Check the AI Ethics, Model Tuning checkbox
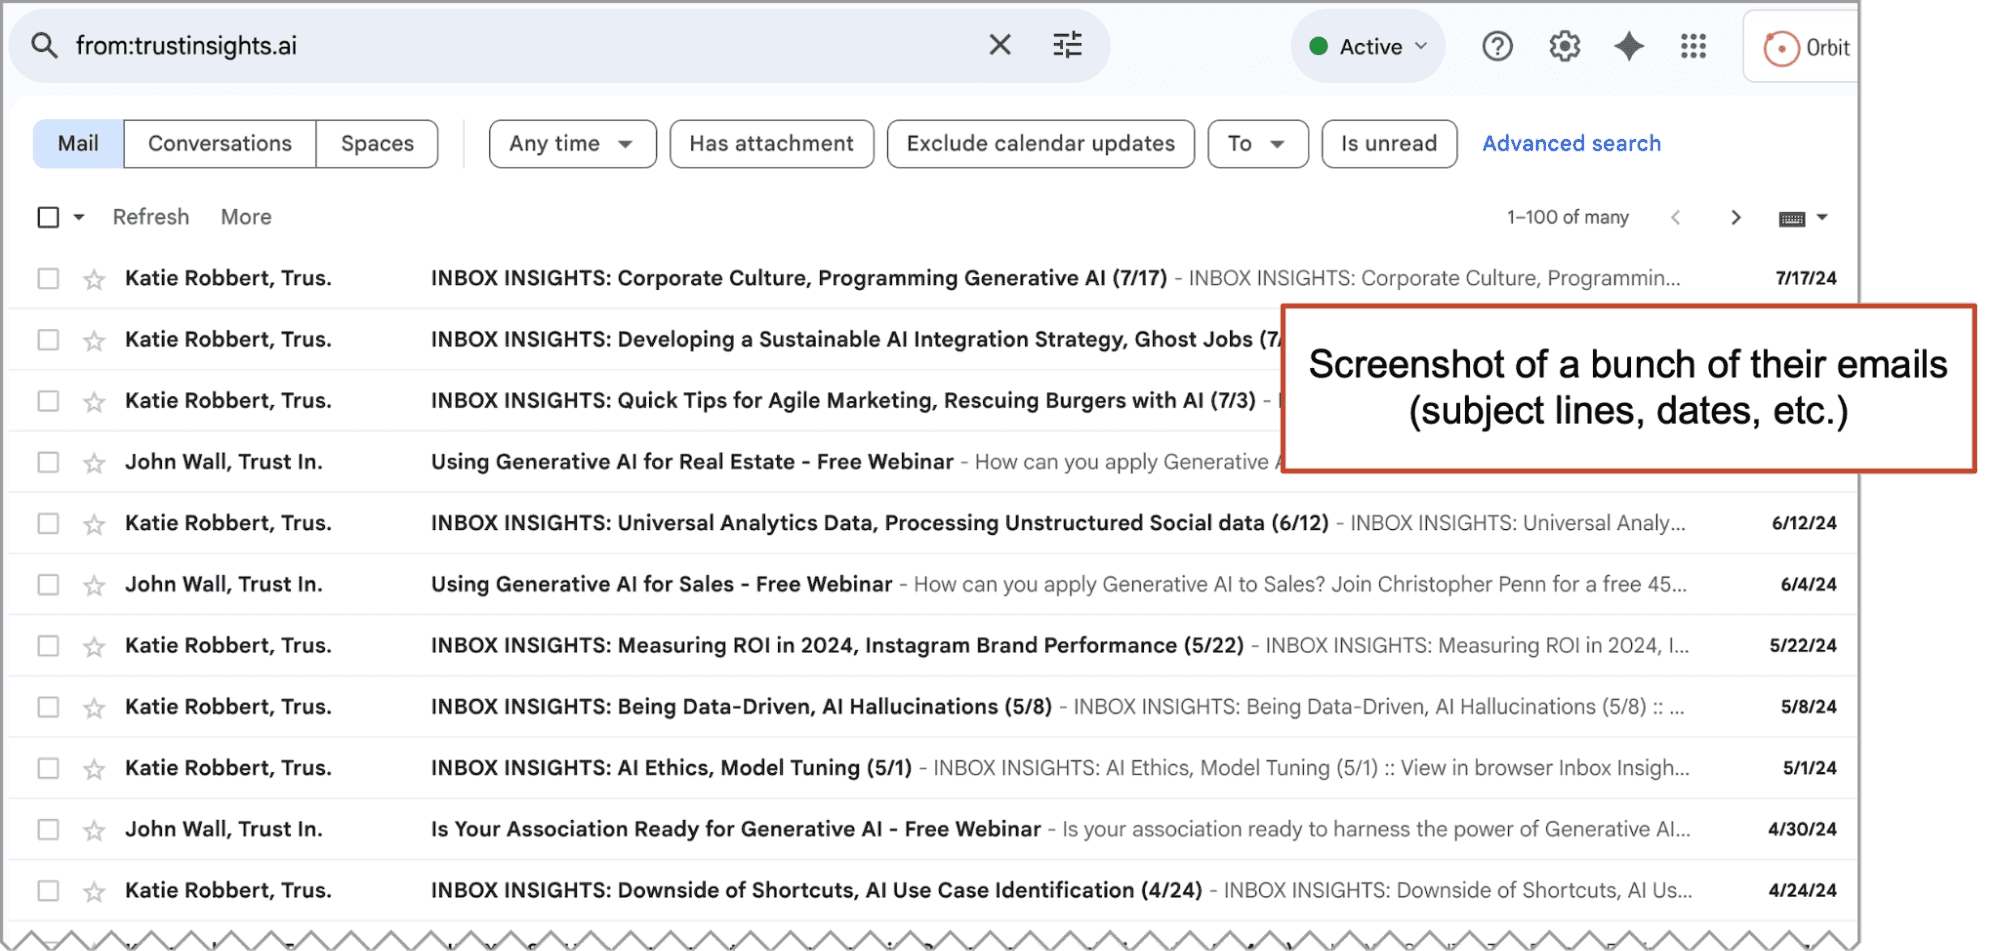The image size is (1999, 951). (48, 768)
